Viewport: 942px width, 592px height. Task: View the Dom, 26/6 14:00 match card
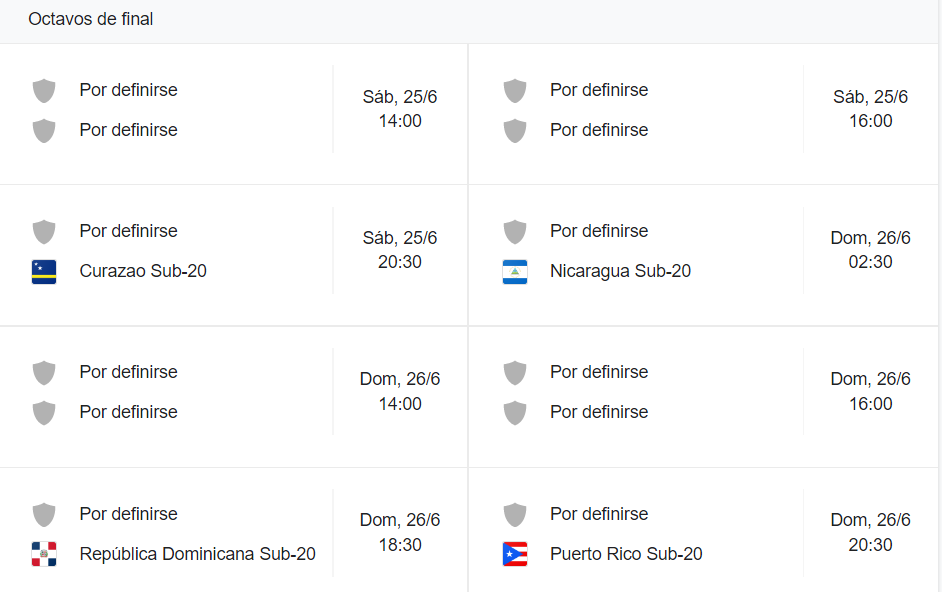coord(234,397)
